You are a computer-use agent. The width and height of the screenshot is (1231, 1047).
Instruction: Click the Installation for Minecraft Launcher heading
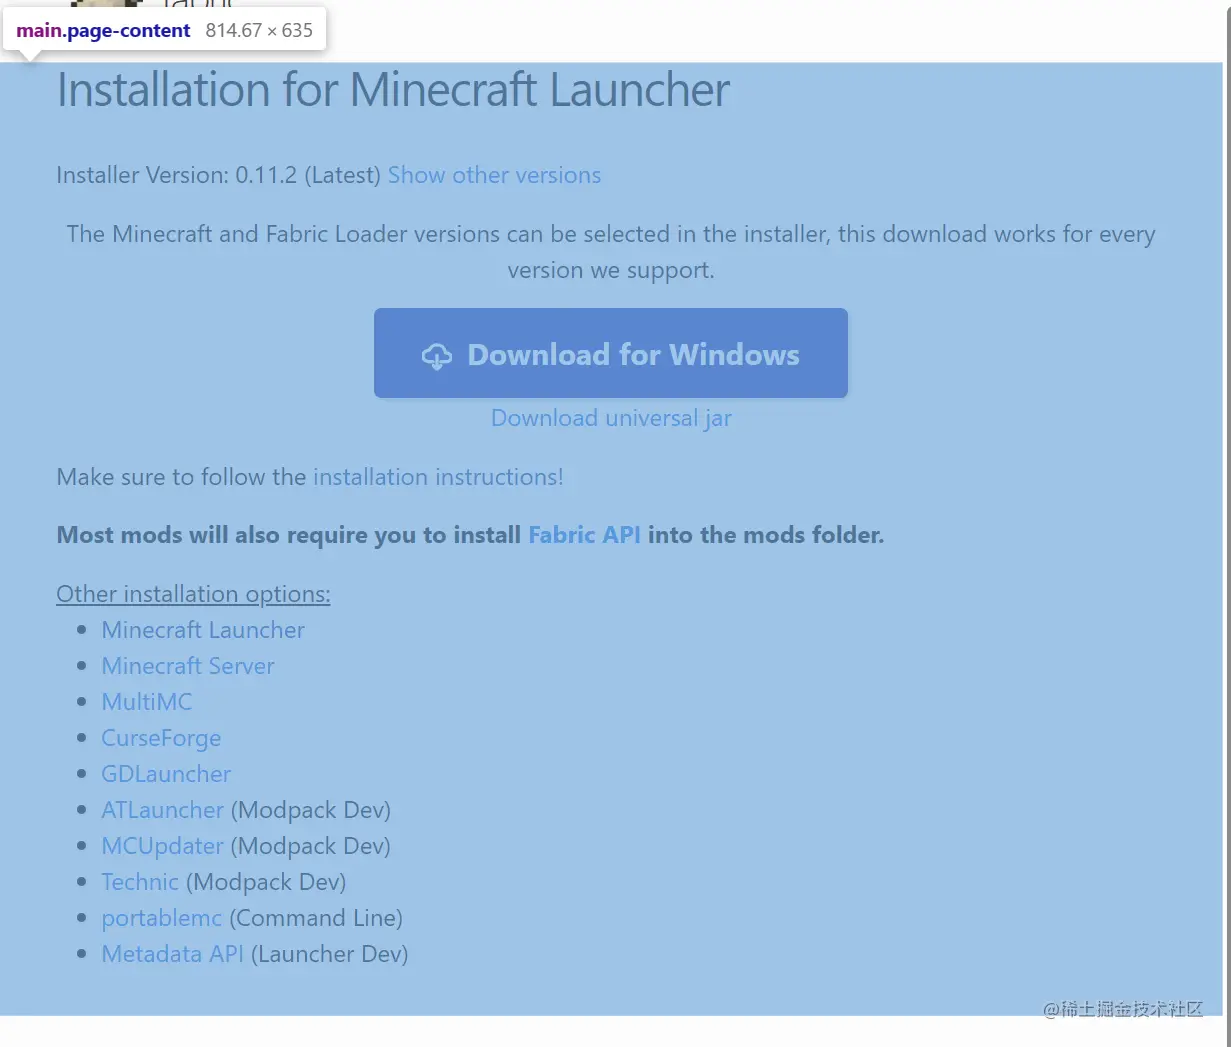(393, 90)
